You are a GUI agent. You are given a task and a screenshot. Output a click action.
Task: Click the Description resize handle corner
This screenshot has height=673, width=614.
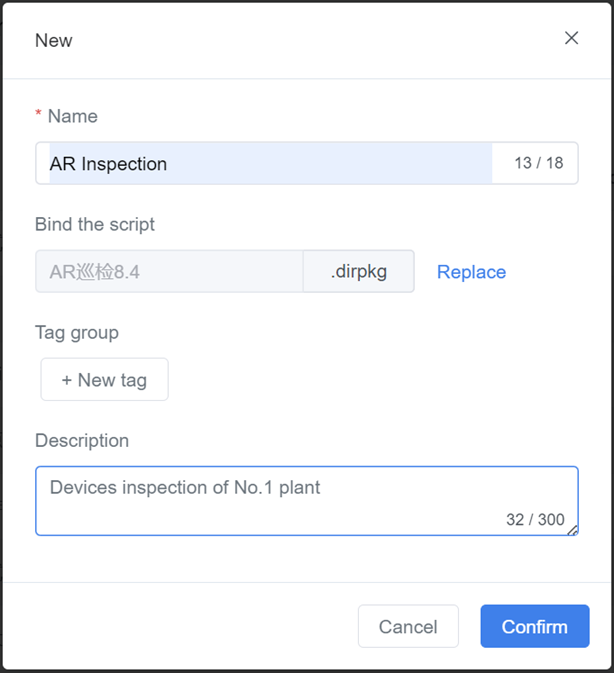(573, 530)
